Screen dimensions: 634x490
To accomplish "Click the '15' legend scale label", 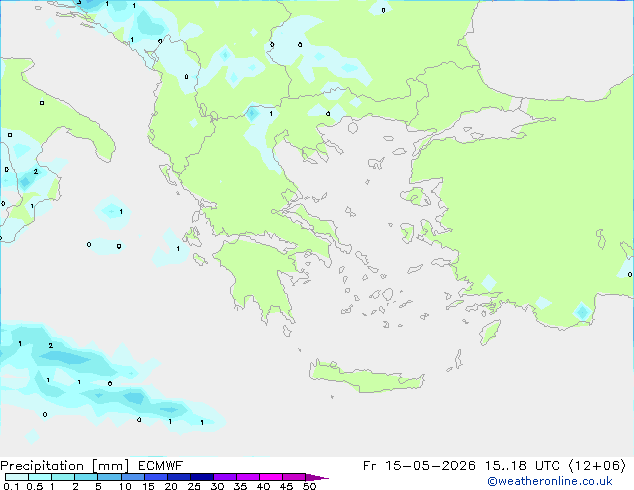I will pyautogui.click(x=148, y=486).
